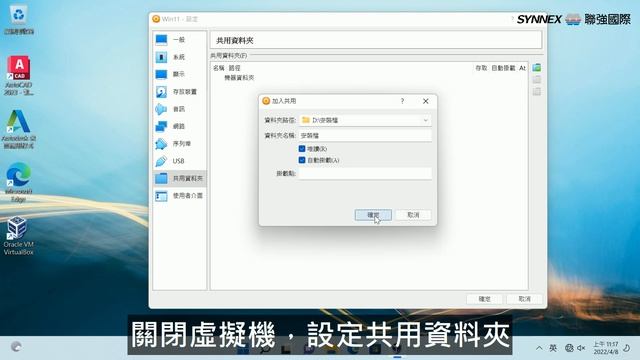Click 取消 in the 加入共用 dialog
The width and height of the screenshot is (640, 360).
coord(413,215)
